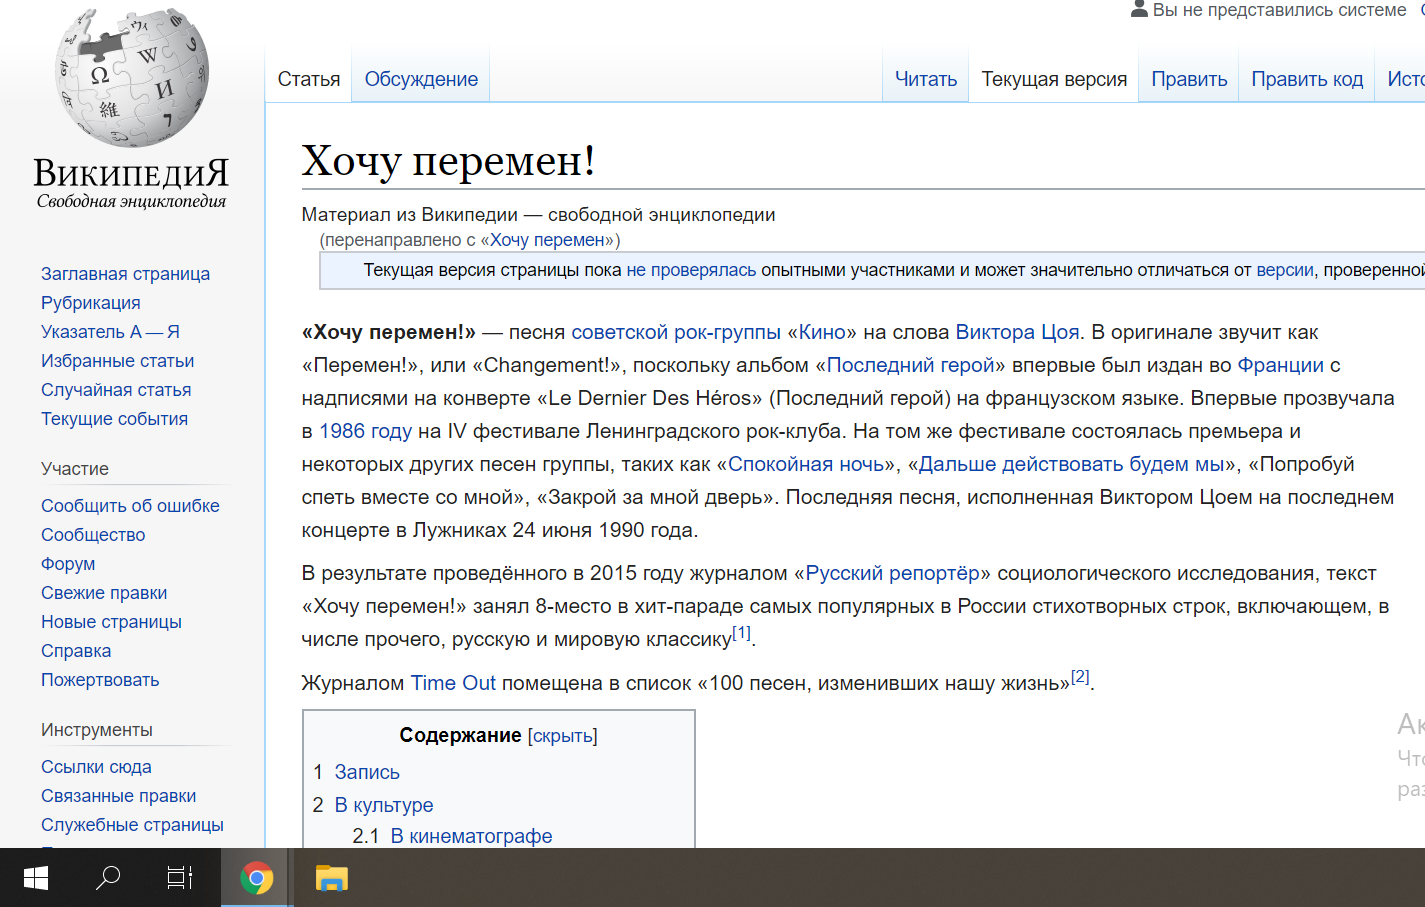Open Рубрикация in the sidebar
This screenshot has width=1425, height=907.
pyautogui.click(x=90, y=303)
